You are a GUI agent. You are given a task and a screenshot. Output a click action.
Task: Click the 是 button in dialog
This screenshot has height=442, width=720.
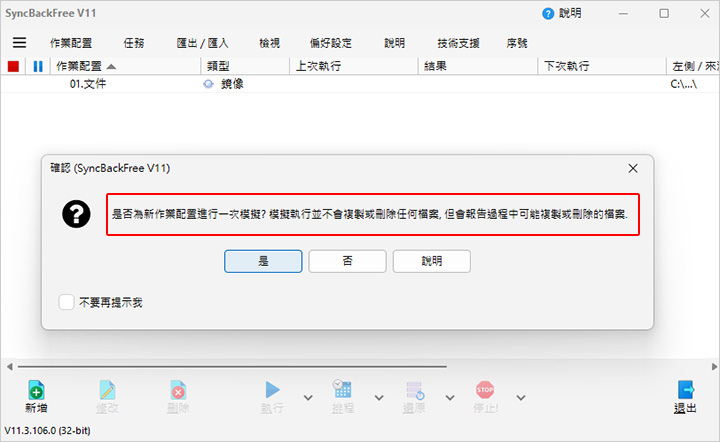[263, 261]
